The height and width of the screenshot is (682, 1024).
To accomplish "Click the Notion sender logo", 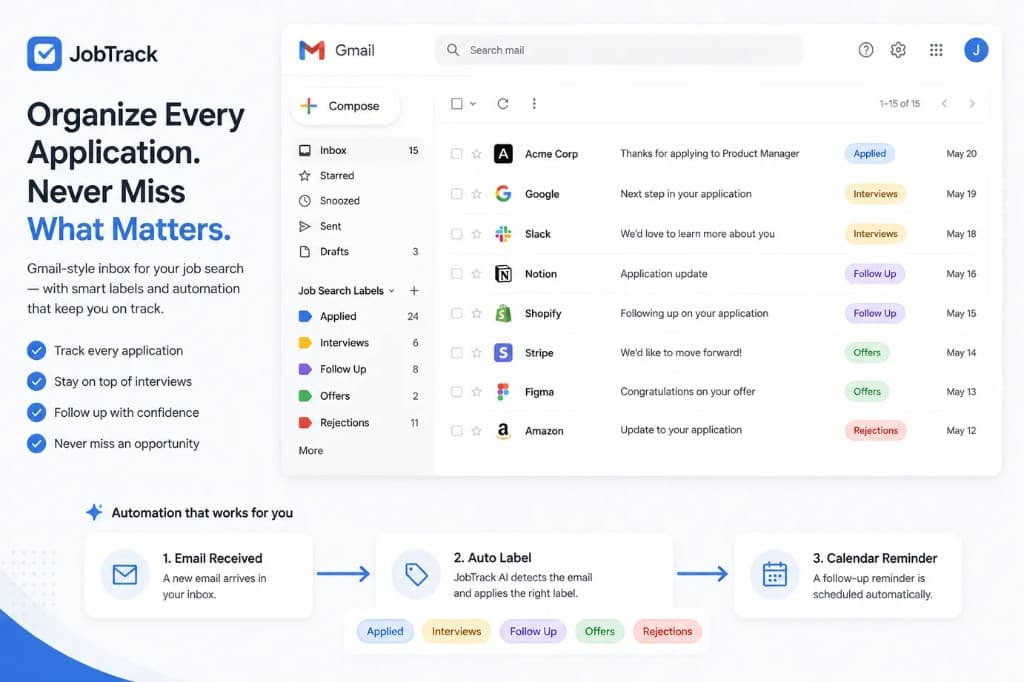I will click(503, 274).
